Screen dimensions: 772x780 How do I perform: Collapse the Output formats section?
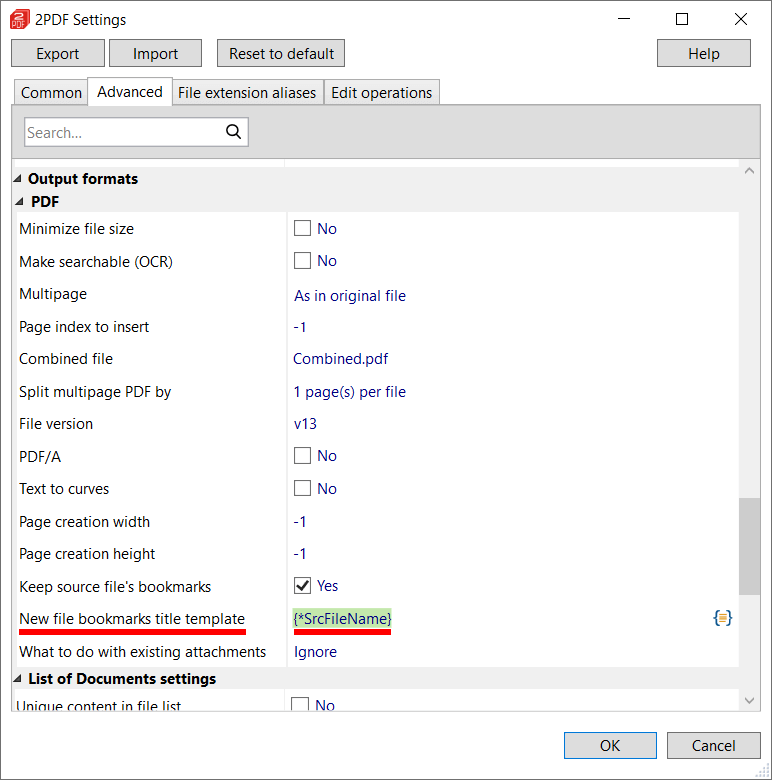(x=17, y=179)
